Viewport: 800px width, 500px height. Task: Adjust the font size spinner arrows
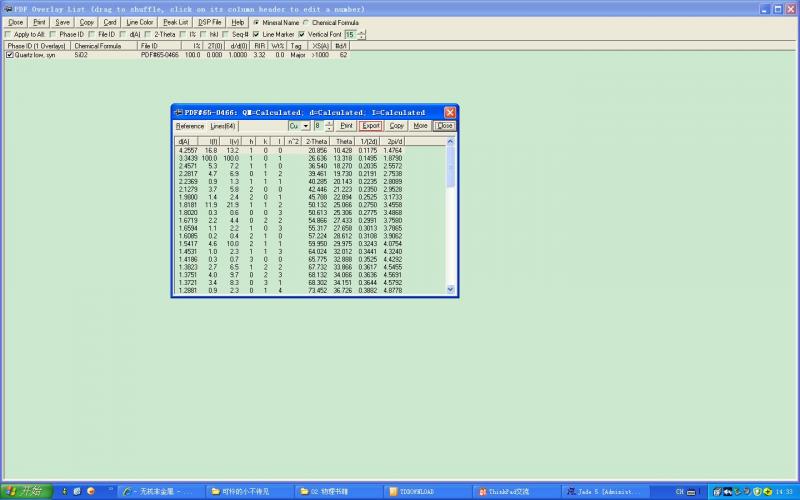(x=362, y=35)
